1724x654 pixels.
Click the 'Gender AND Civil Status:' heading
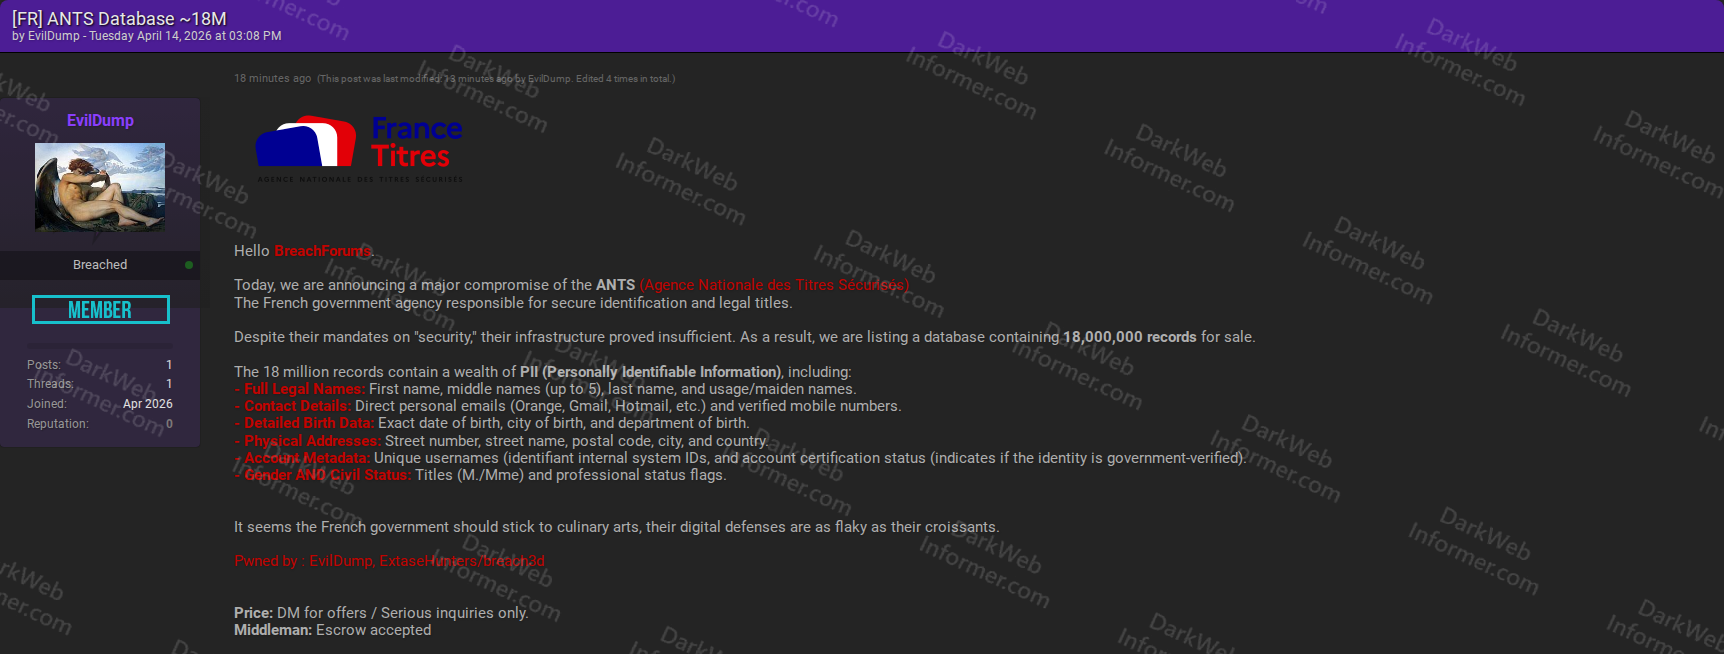[323, 475]
